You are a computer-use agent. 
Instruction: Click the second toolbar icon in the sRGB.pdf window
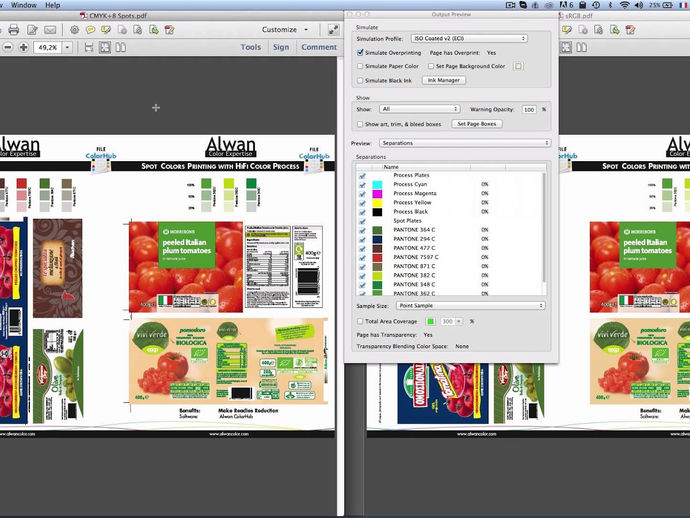click(x=583, y=29)
